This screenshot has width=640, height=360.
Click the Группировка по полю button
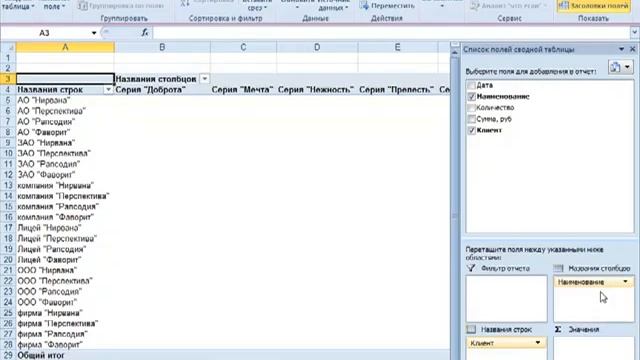point(121,6)
